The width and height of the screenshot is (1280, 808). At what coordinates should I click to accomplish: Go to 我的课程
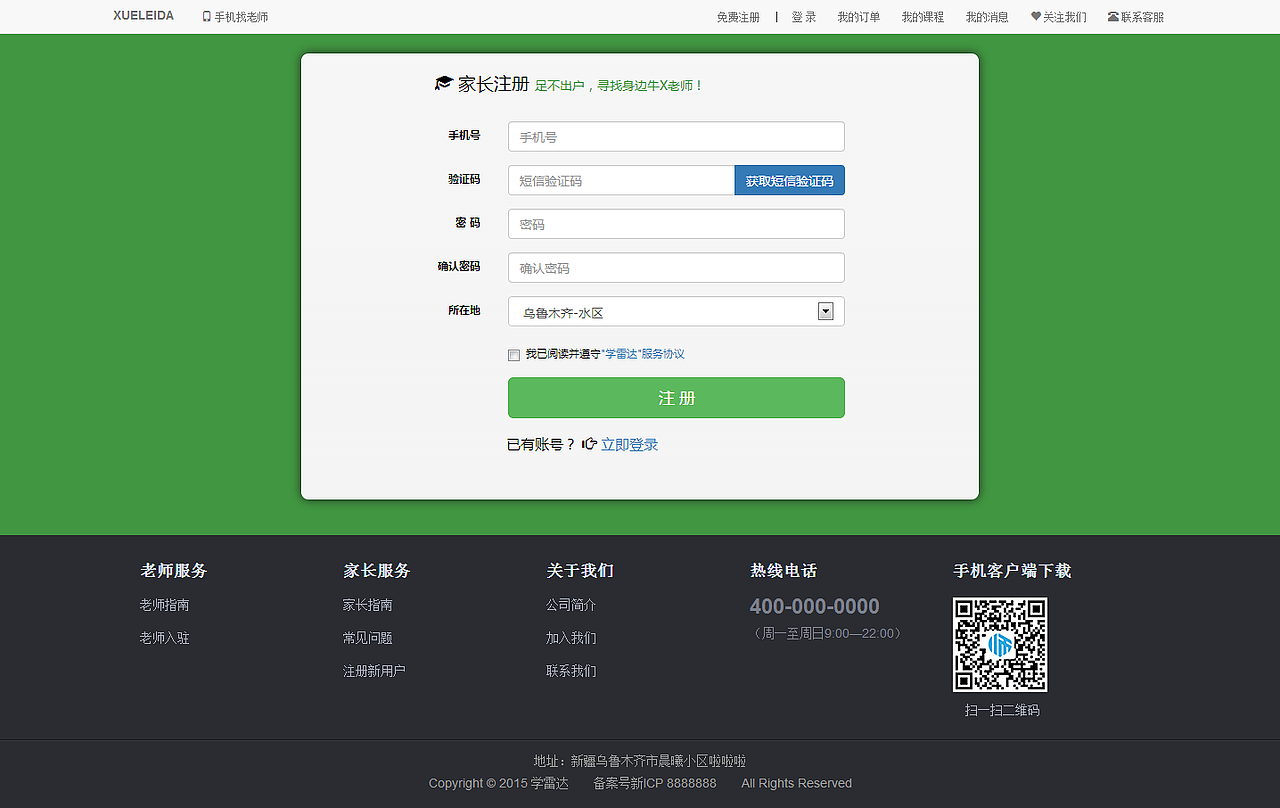[923, 17]
